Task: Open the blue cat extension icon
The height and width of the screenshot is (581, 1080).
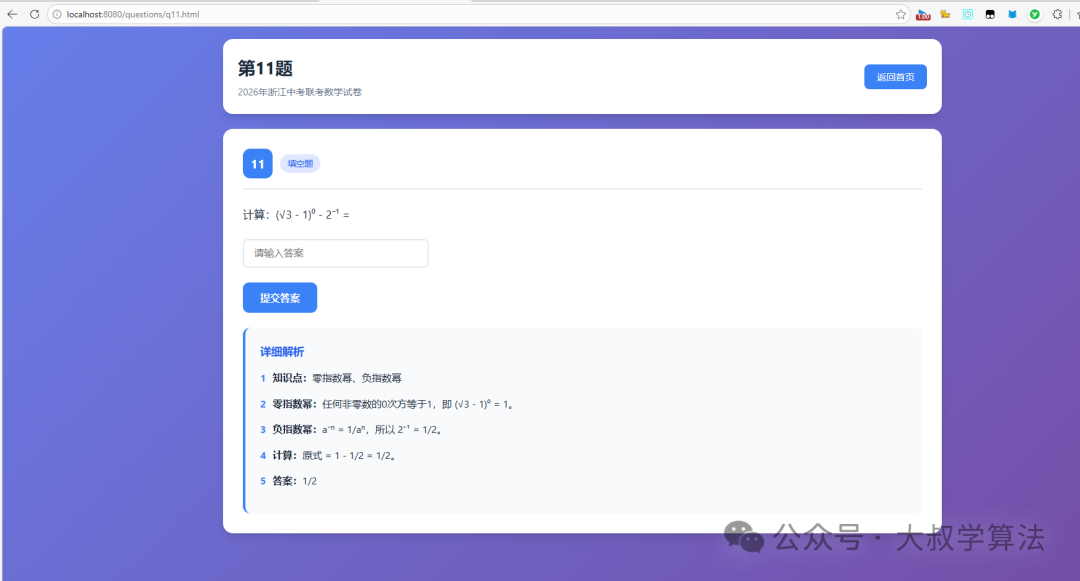Action: pyautogui.click(x=1011, y=14)
